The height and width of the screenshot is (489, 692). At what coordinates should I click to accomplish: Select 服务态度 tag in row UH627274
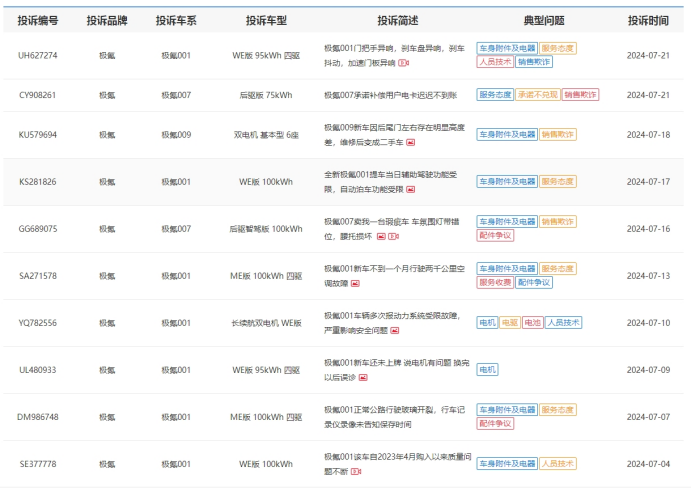(558, 48)
